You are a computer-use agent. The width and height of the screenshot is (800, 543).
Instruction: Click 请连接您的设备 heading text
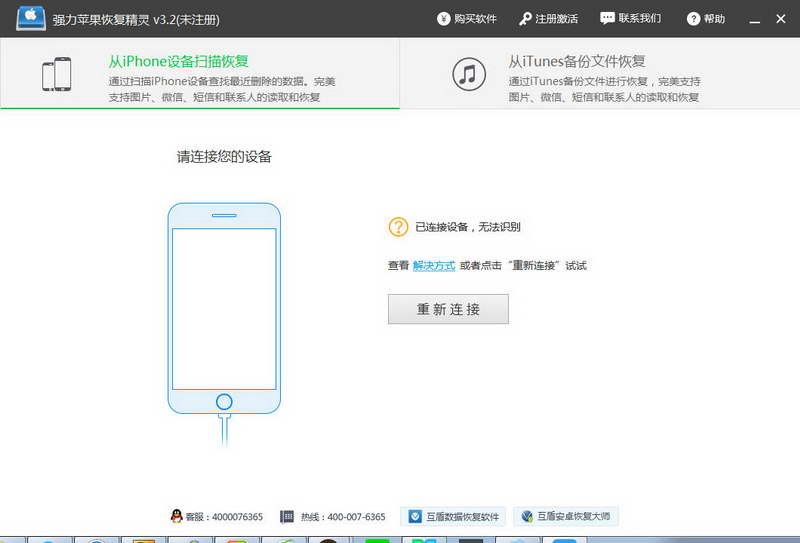click(x=224, y=157)
